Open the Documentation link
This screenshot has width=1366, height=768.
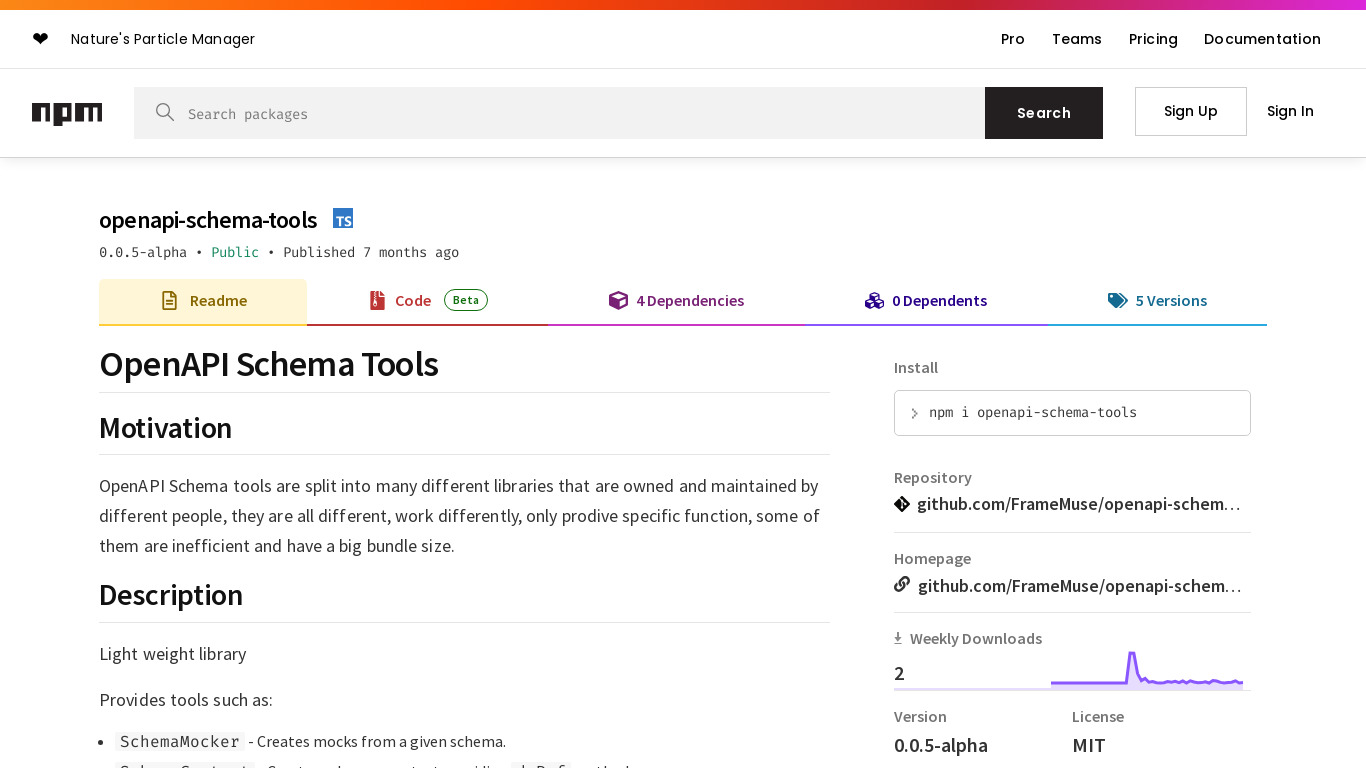1262,39
